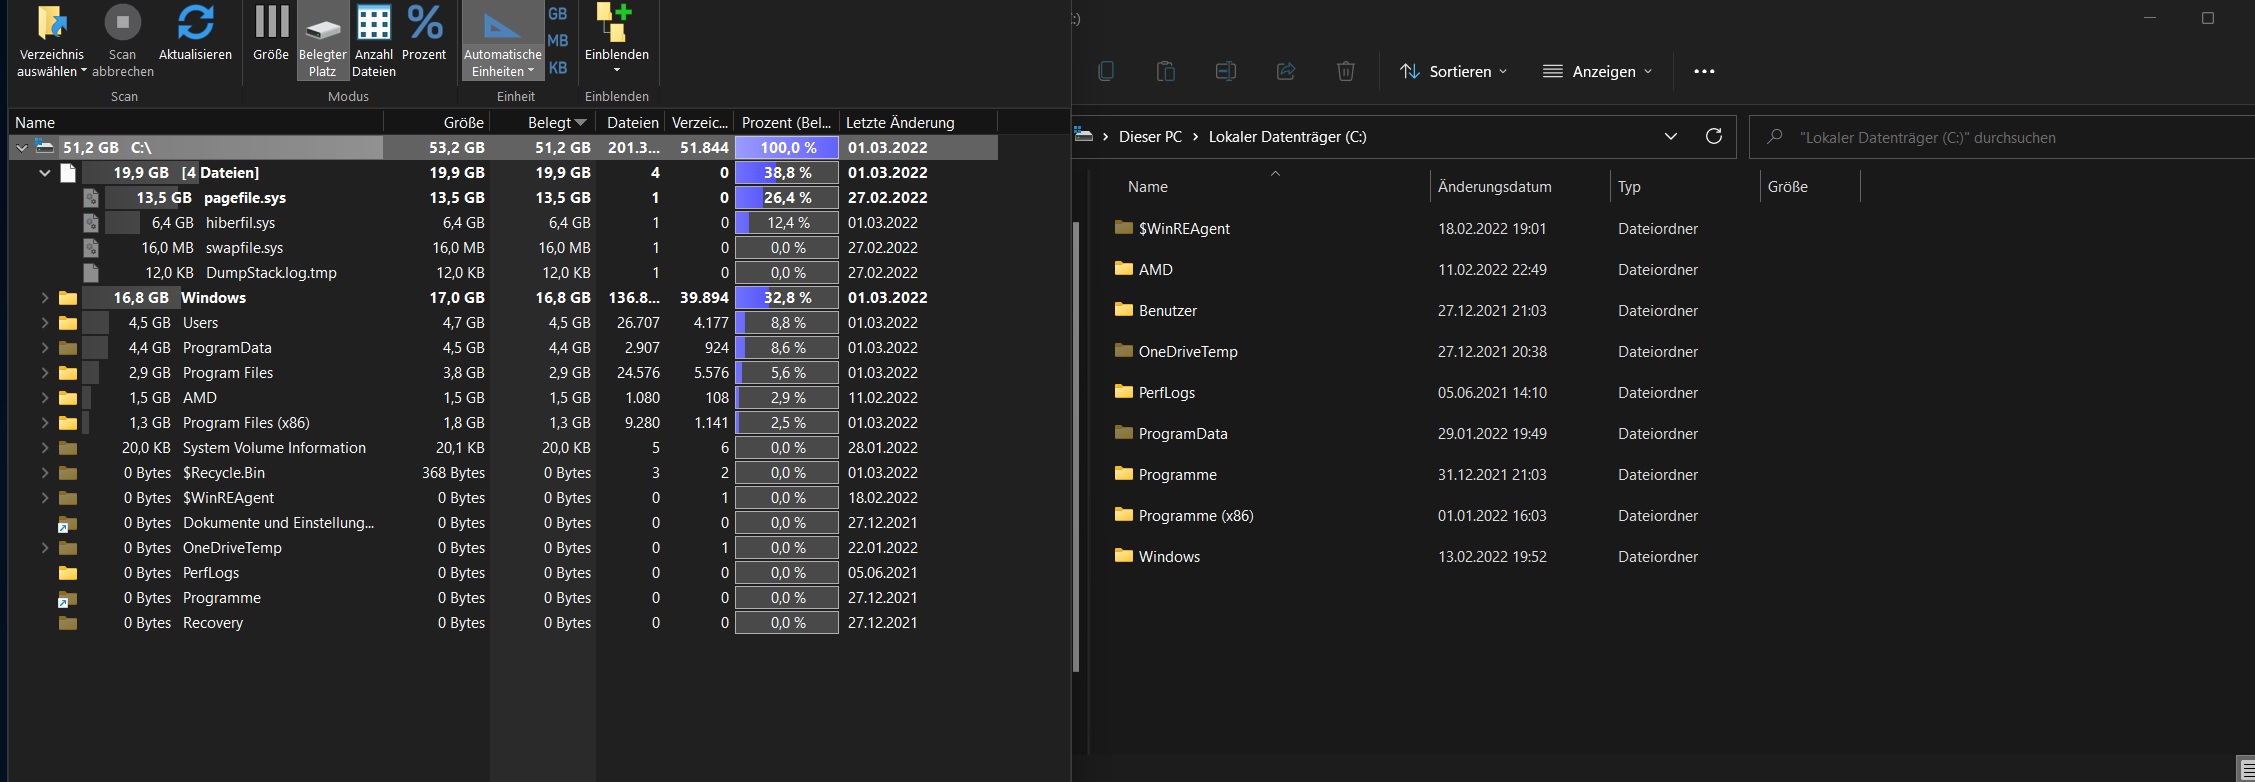Refresh the Explorer folder view
2255x782 pixels.
pyautogui.click(x=1713, y=137)
